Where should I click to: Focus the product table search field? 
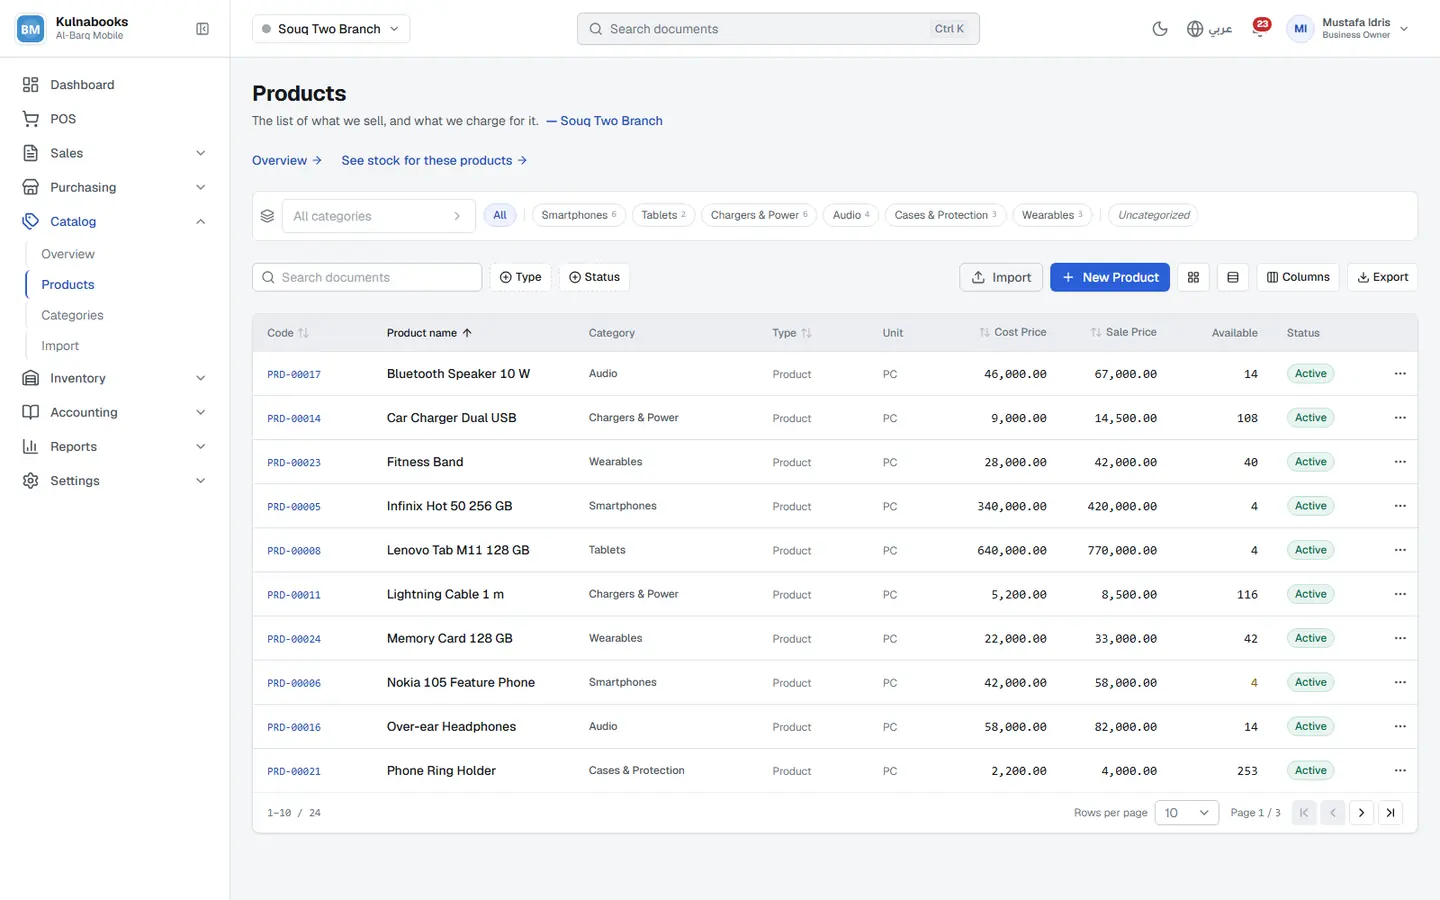[367, 278]
